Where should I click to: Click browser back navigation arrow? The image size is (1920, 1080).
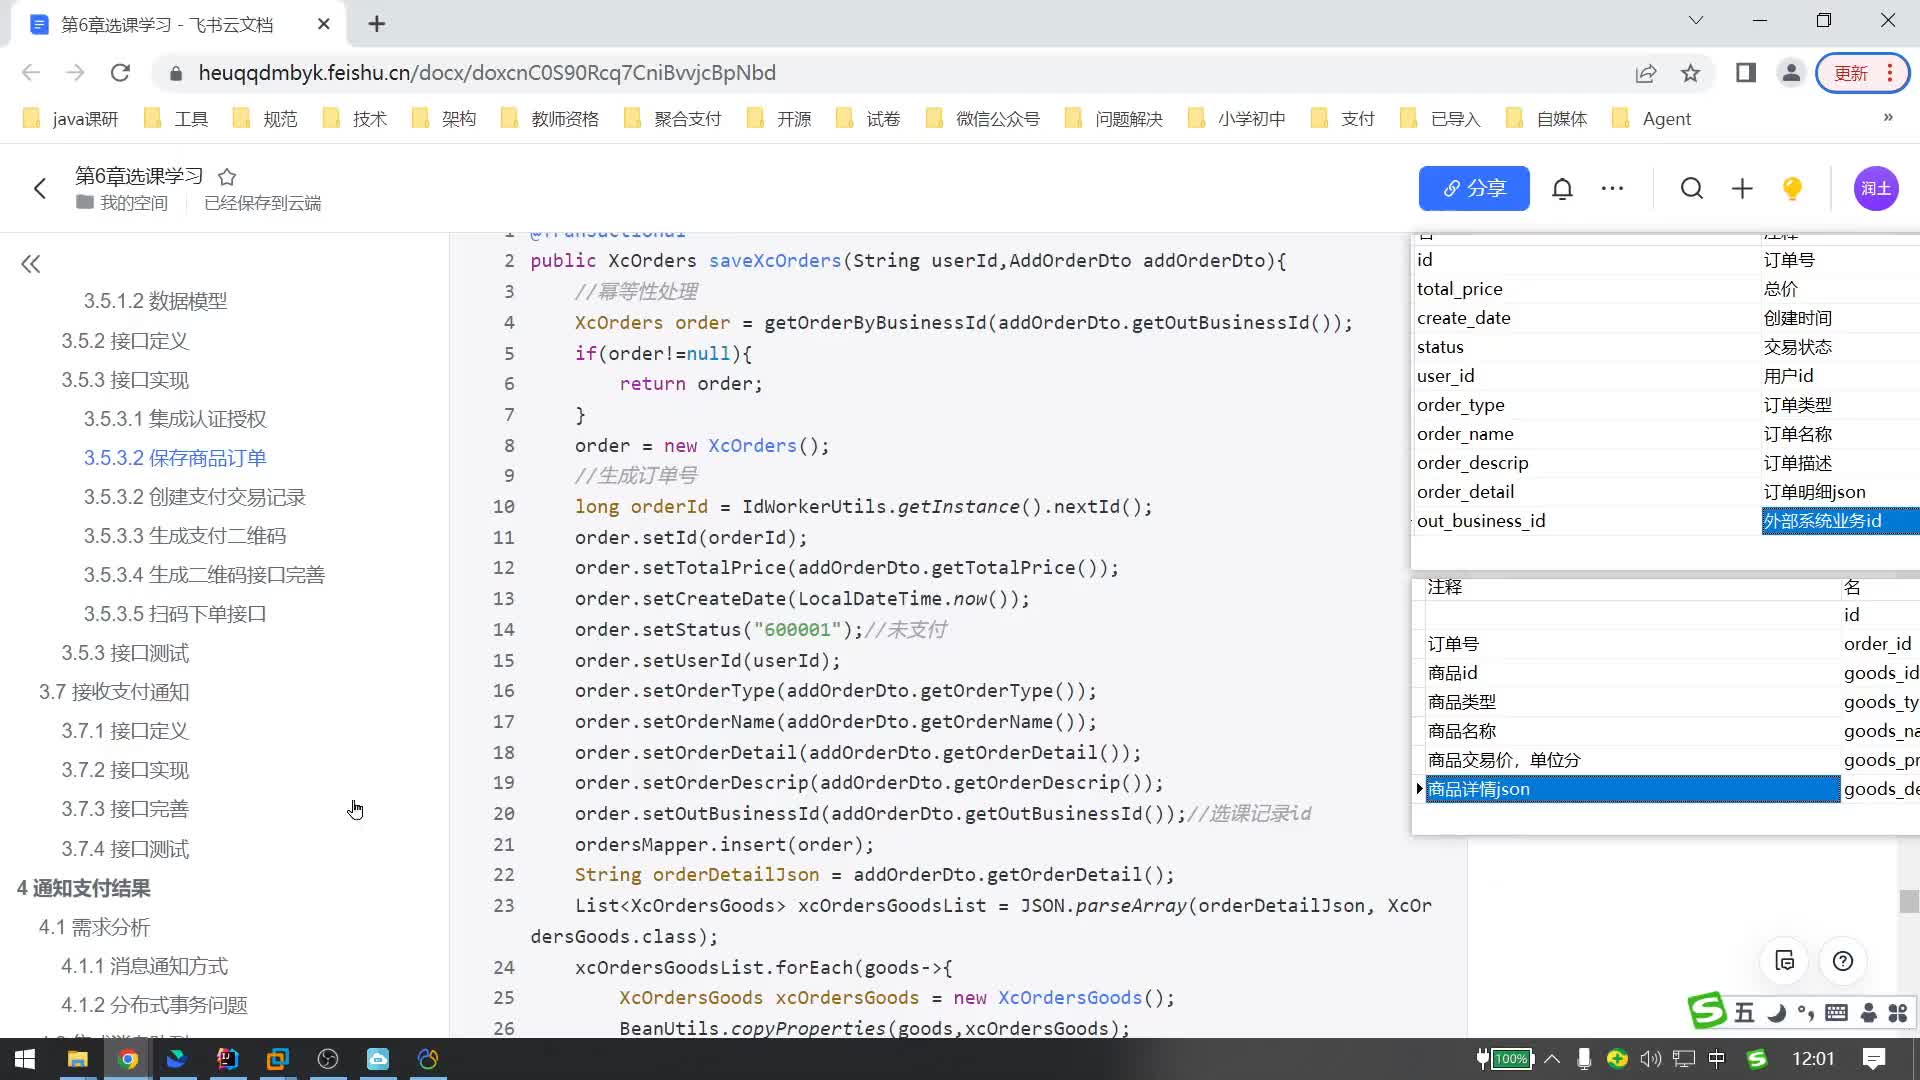click(31, 73)
